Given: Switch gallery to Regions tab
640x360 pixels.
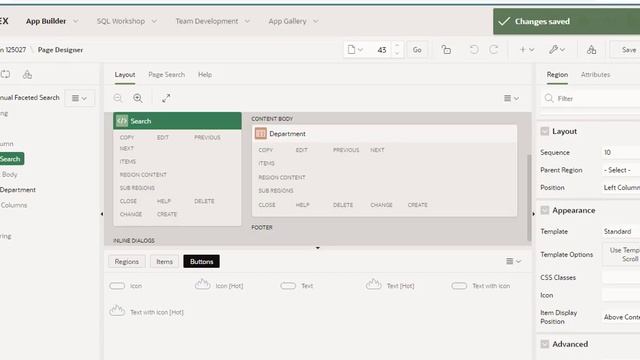Looking at the screenshot, I should pos(127,262).
